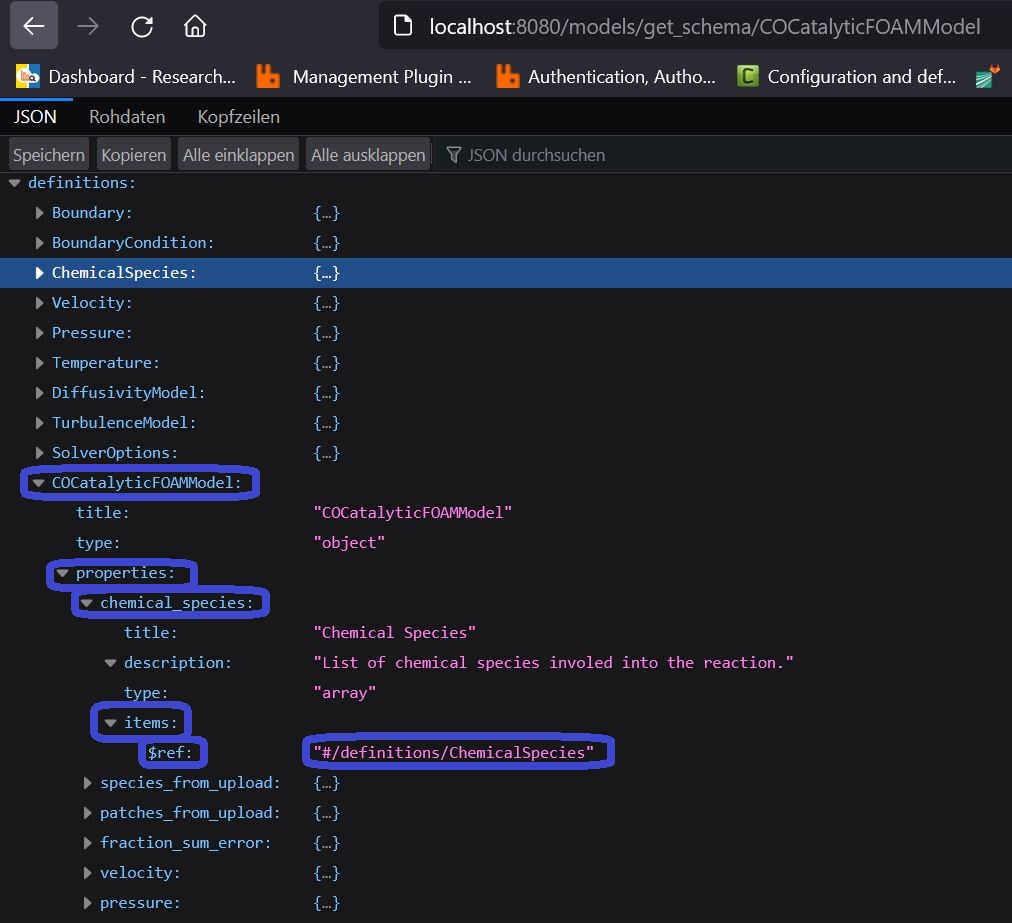1012x923 pixels.
Task: Open the Dashboard - Research bookmark
Action: click(126, 77)
